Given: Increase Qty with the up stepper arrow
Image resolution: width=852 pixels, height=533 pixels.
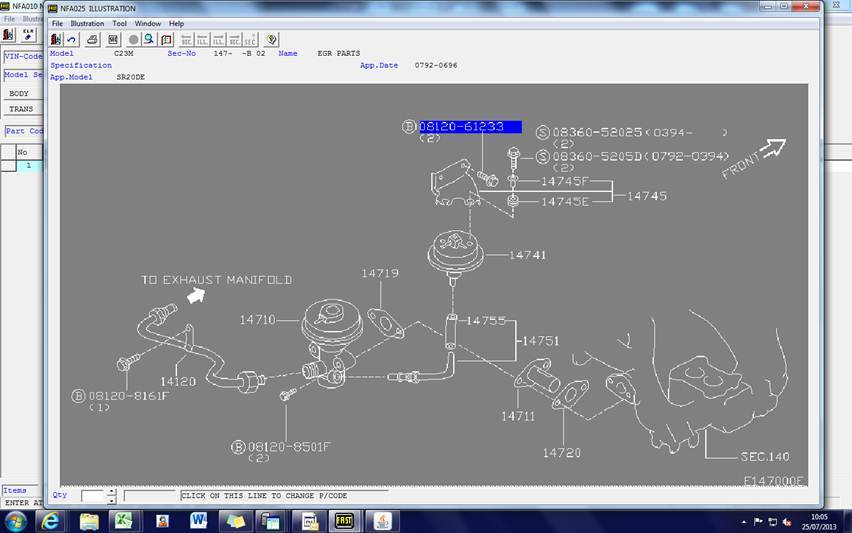Looking at the screenshot, I should (111, 491).
